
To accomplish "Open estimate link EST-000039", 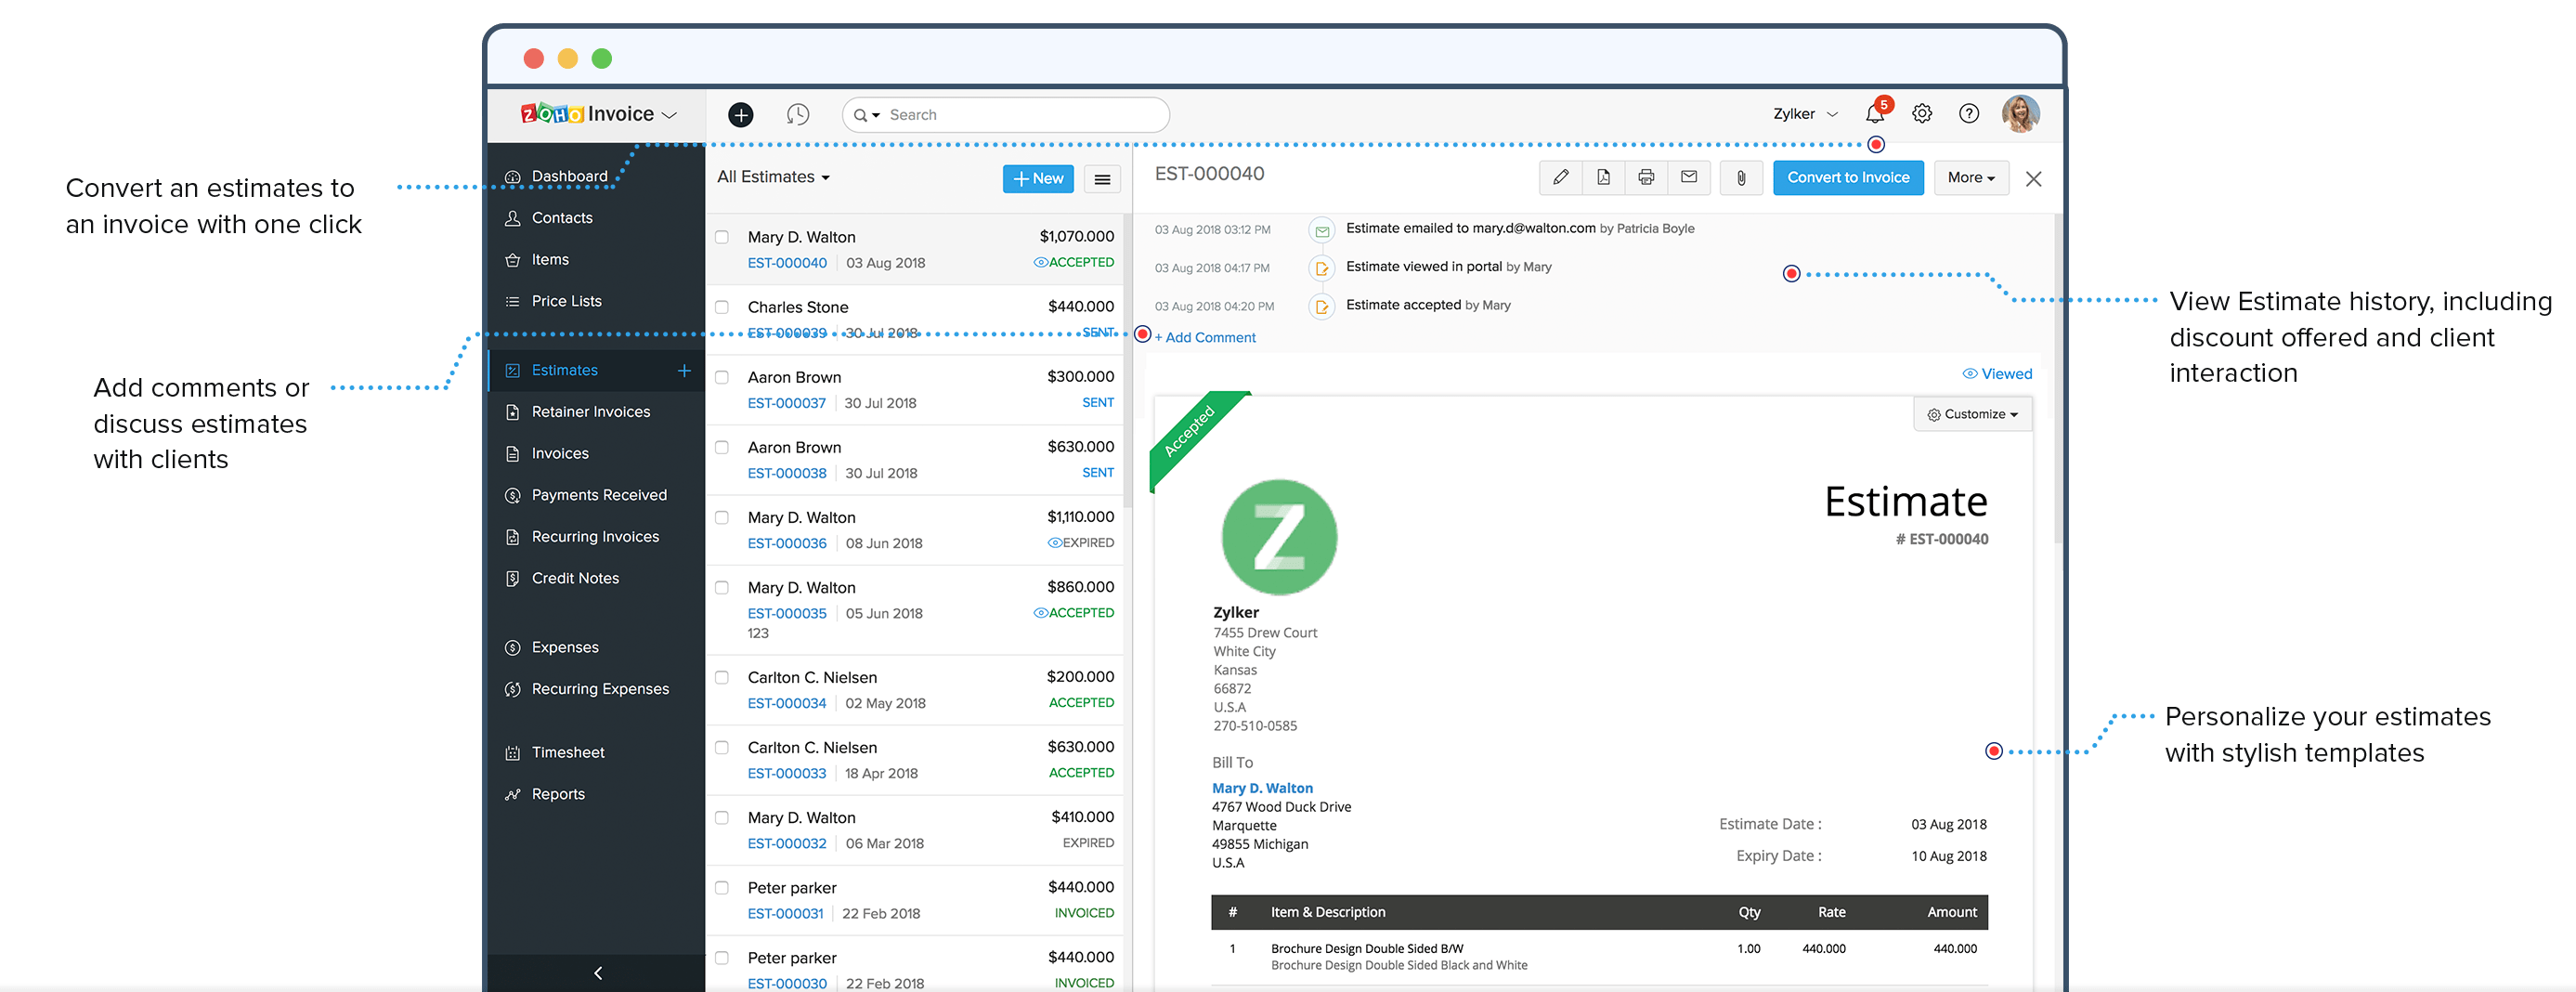I will pyautogui.click(x=787, y=333).
